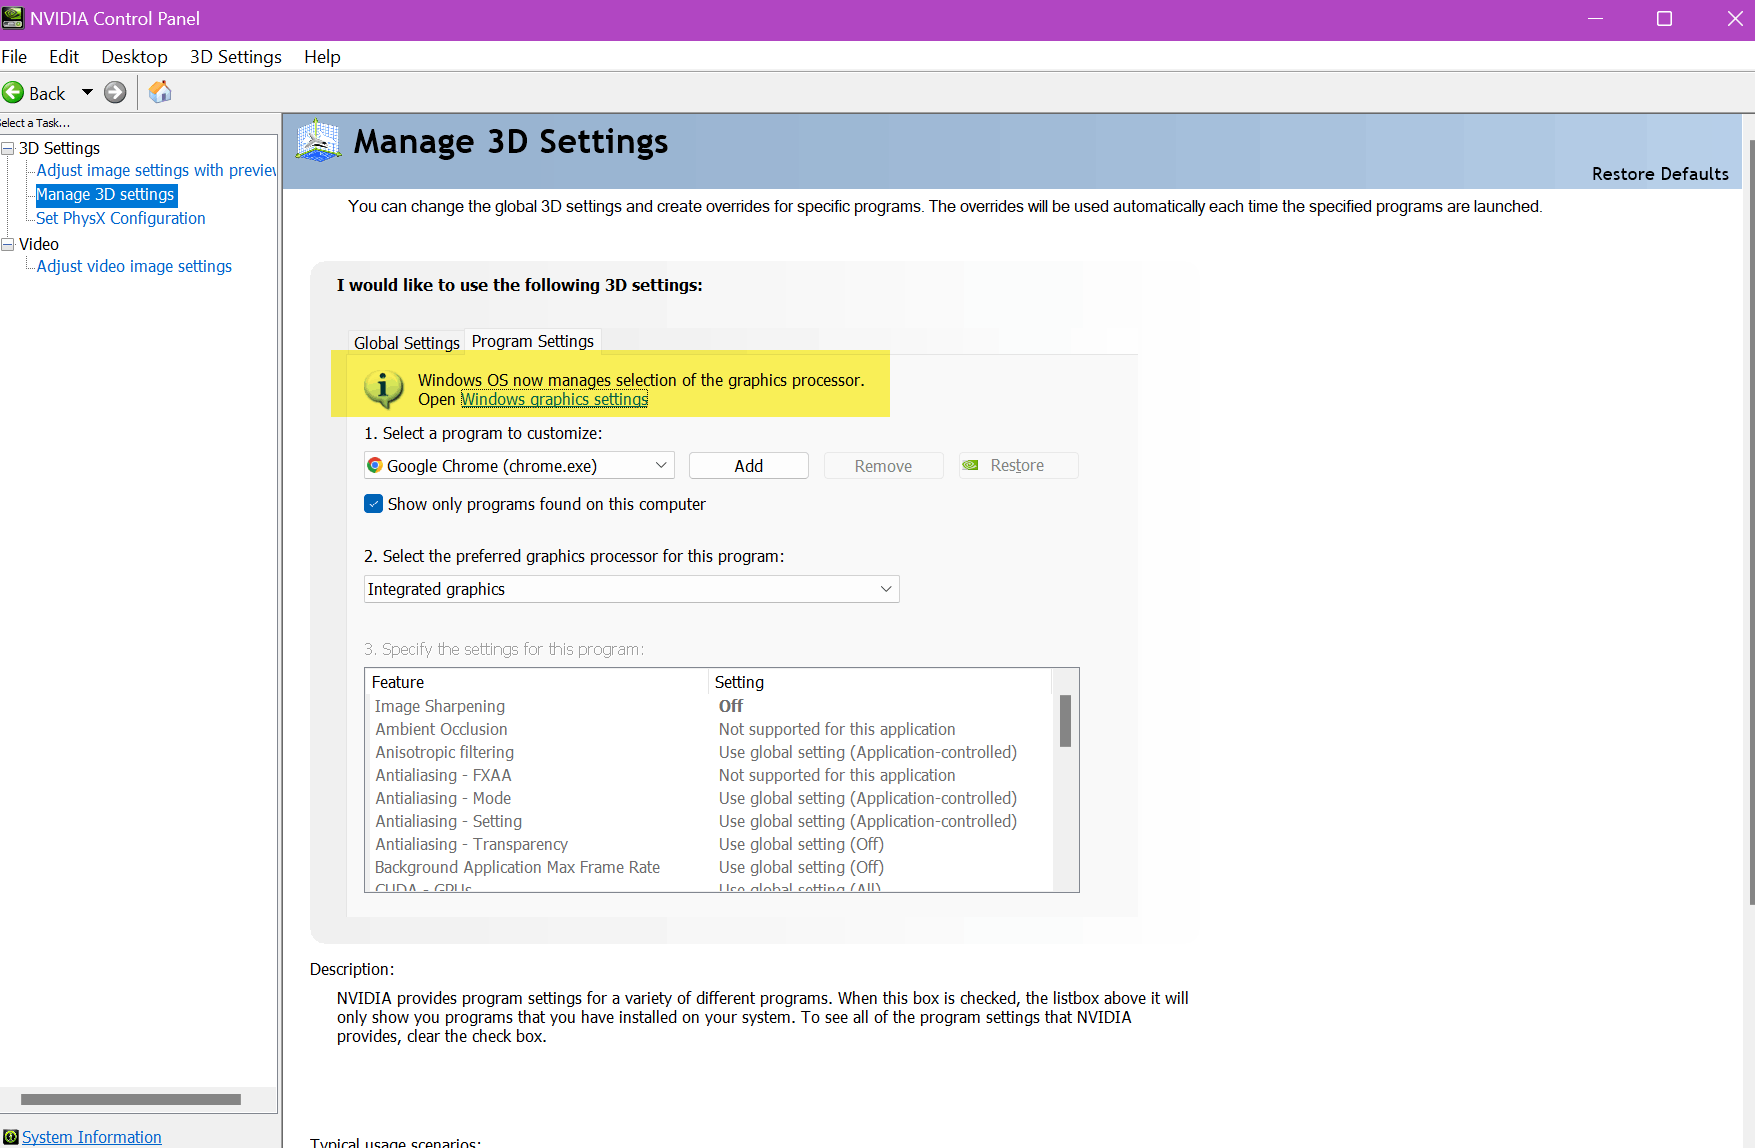The height and width of the screenshot is (1148, 1755).
Task: Open the Desktop menu
Action: coord(134,57)
